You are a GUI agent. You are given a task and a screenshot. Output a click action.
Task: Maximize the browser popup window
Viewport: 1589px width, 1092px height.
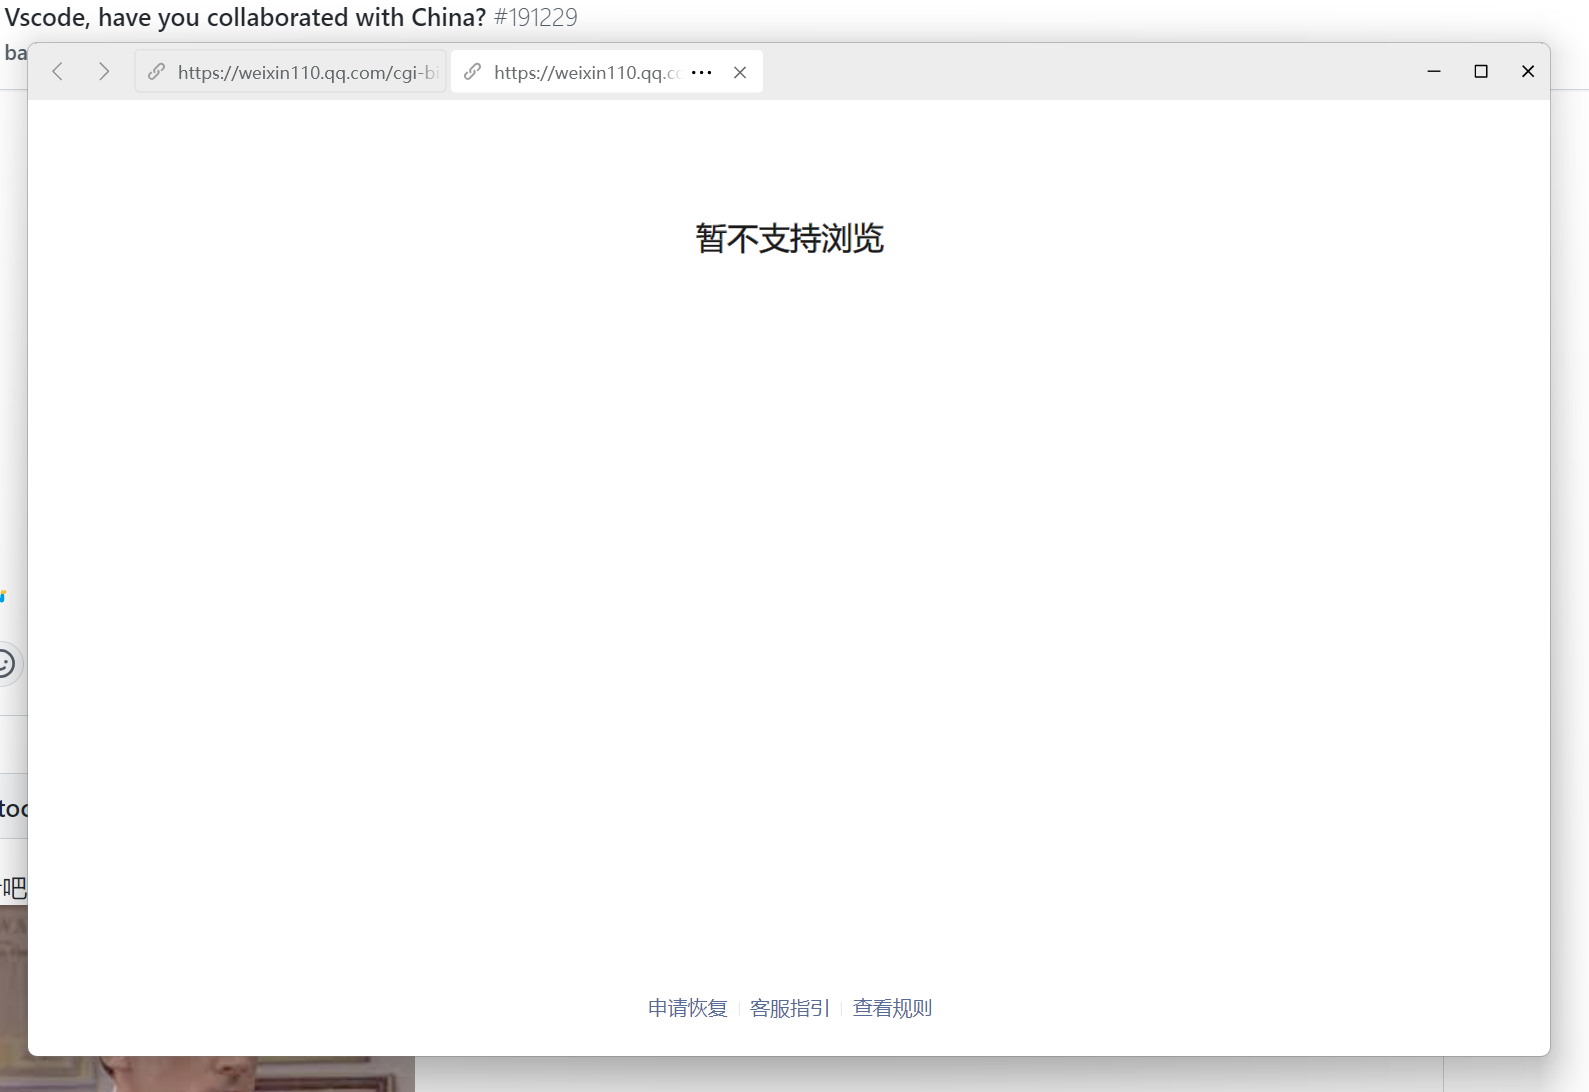1481,71
